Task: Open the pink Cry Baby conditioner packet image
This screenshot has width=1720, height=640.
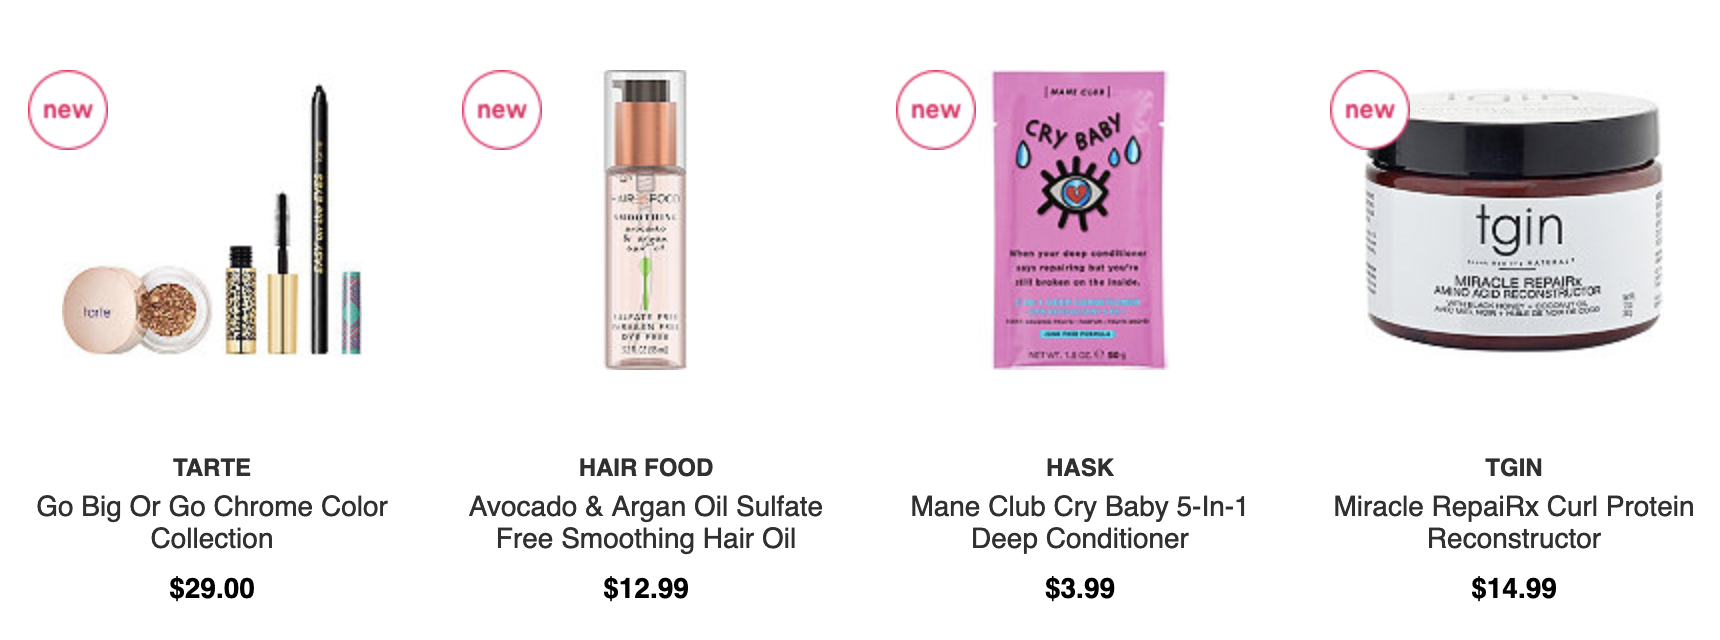Action: [1079, 220]
